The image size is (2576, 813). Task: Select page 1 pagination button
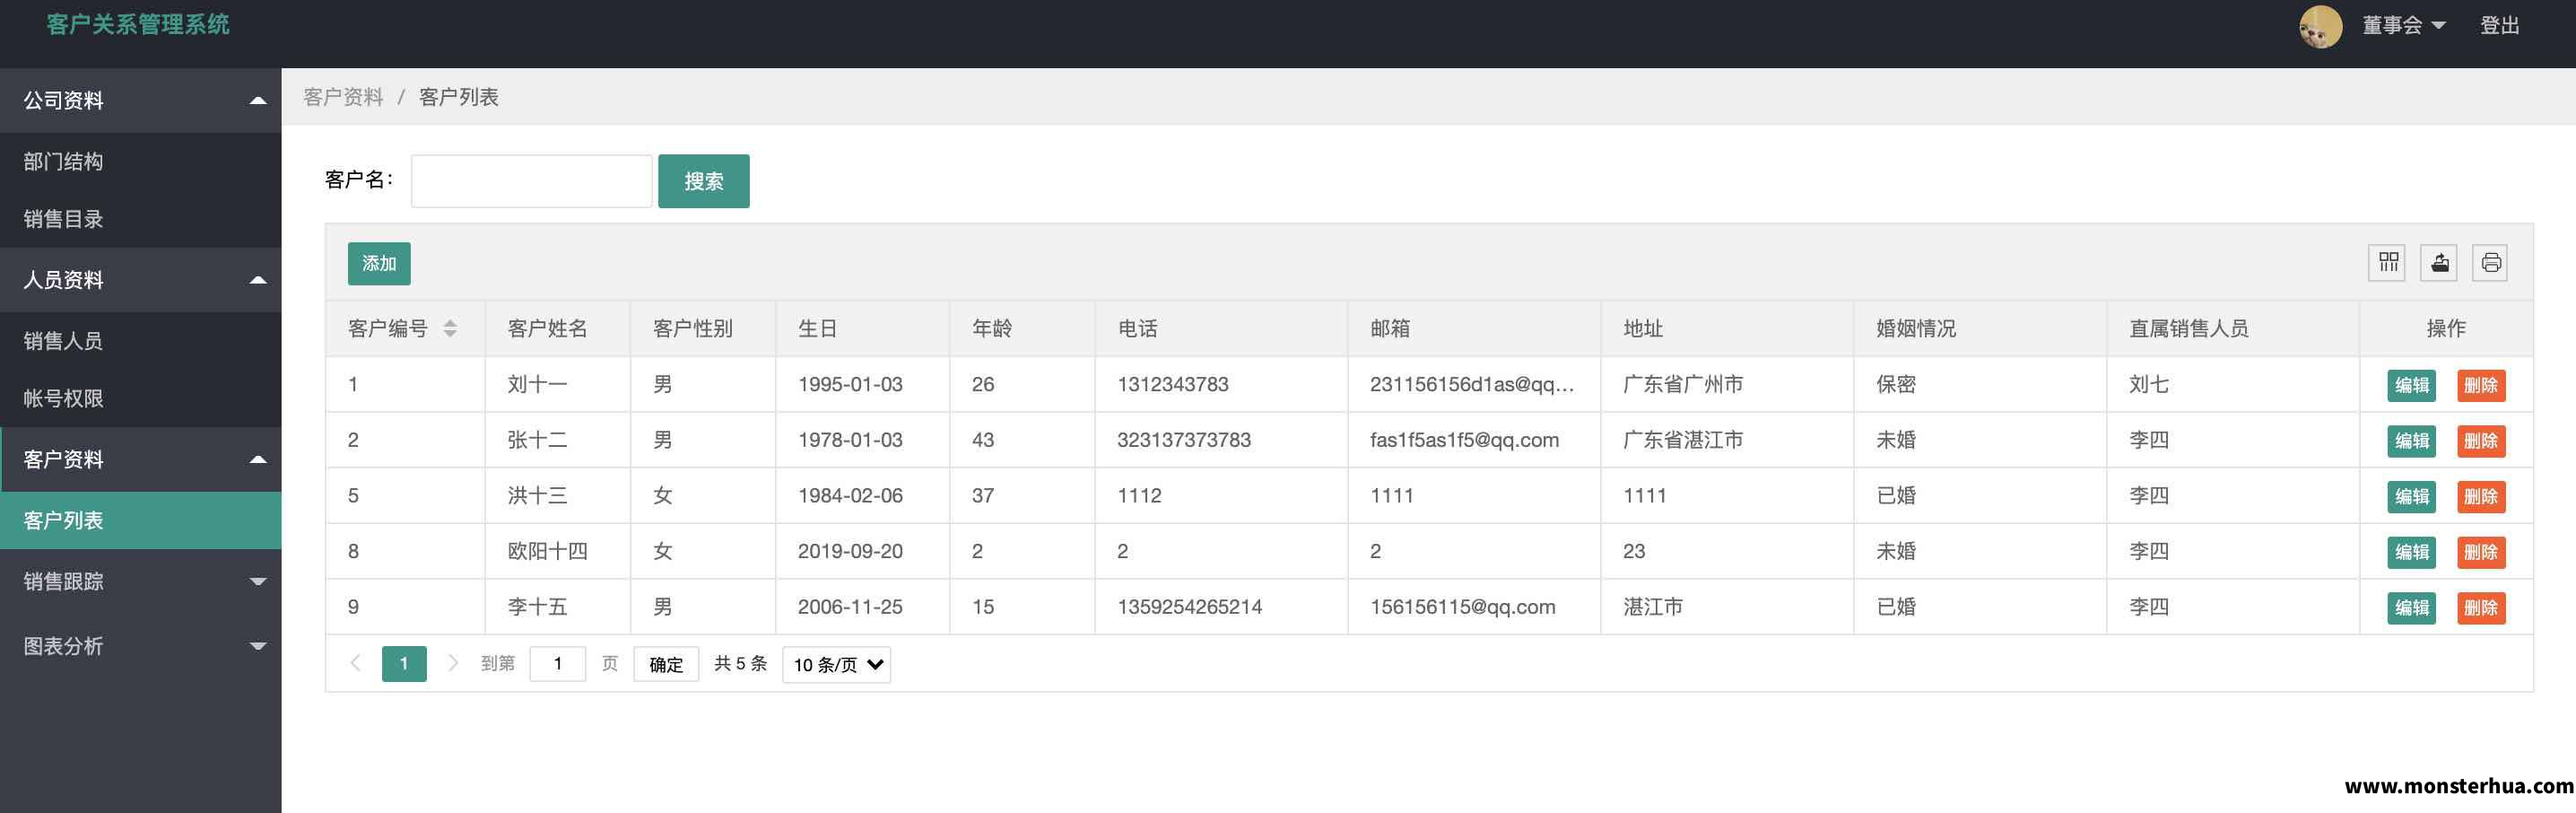pos(404,664)
